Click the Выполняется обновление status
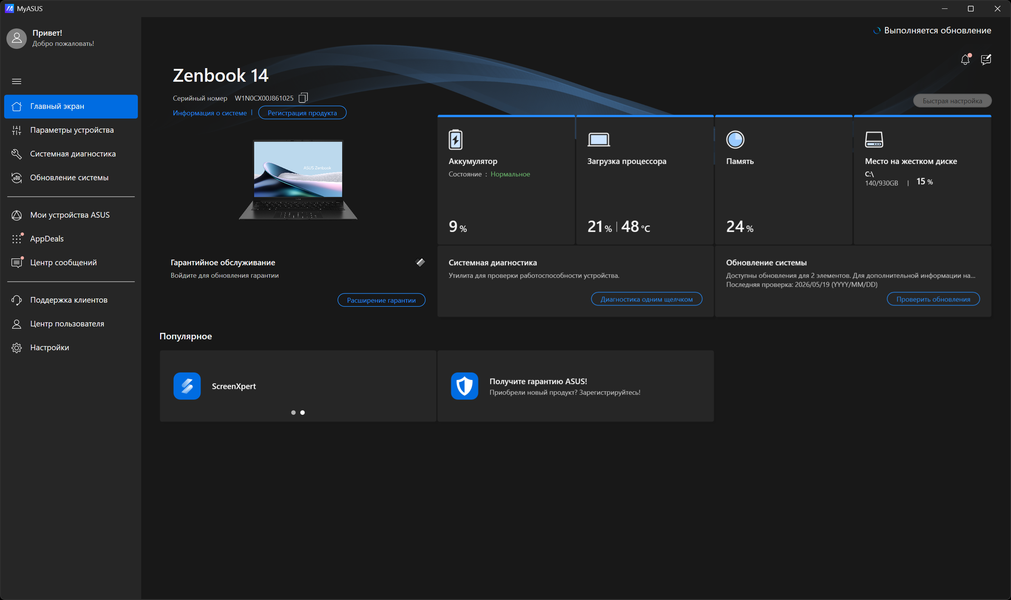This screenshot has height=600, width=1011. pos(932,30)
